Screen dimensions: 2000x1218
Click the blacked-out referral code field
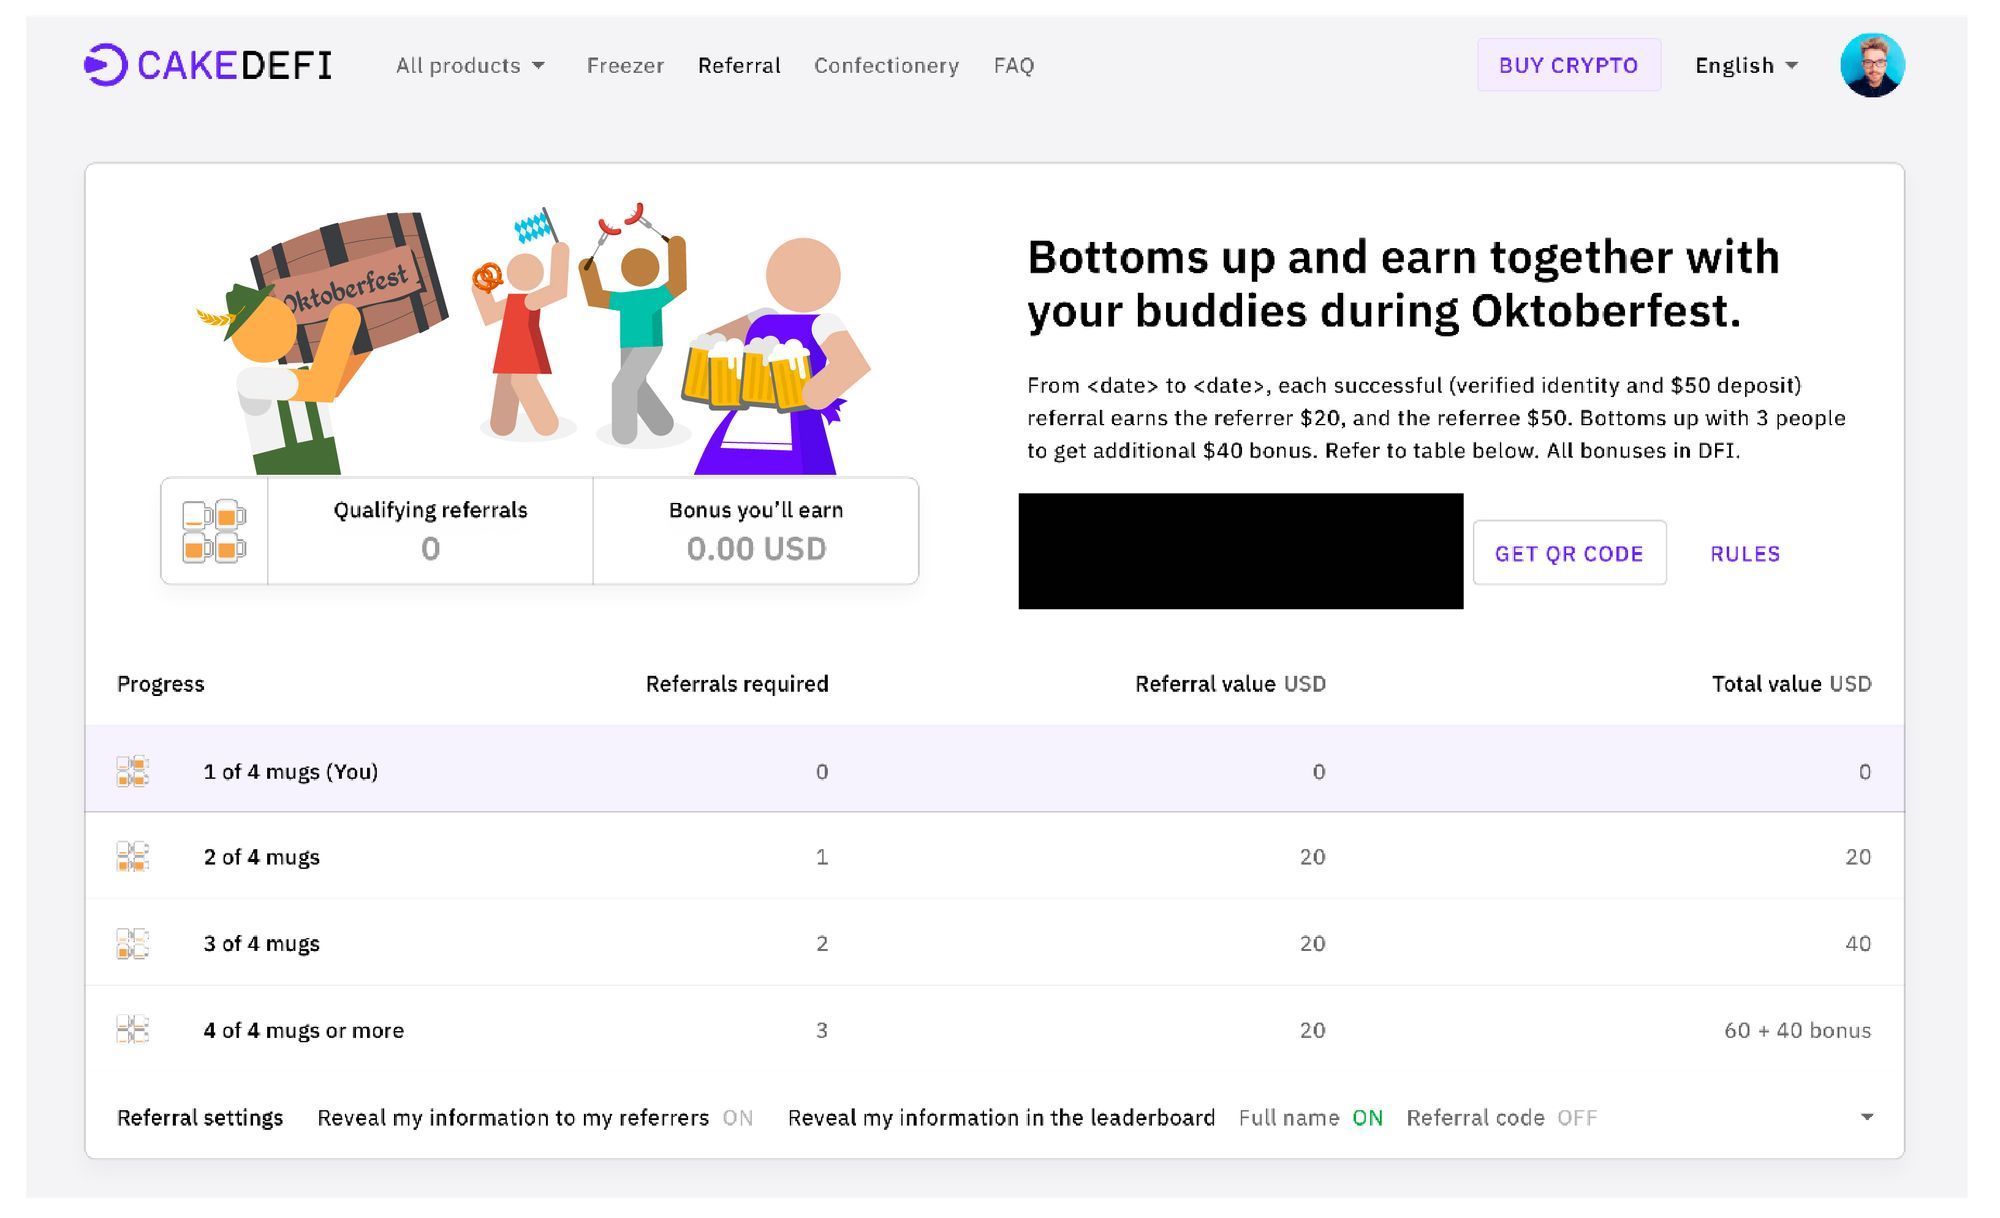pos(1240,551)
